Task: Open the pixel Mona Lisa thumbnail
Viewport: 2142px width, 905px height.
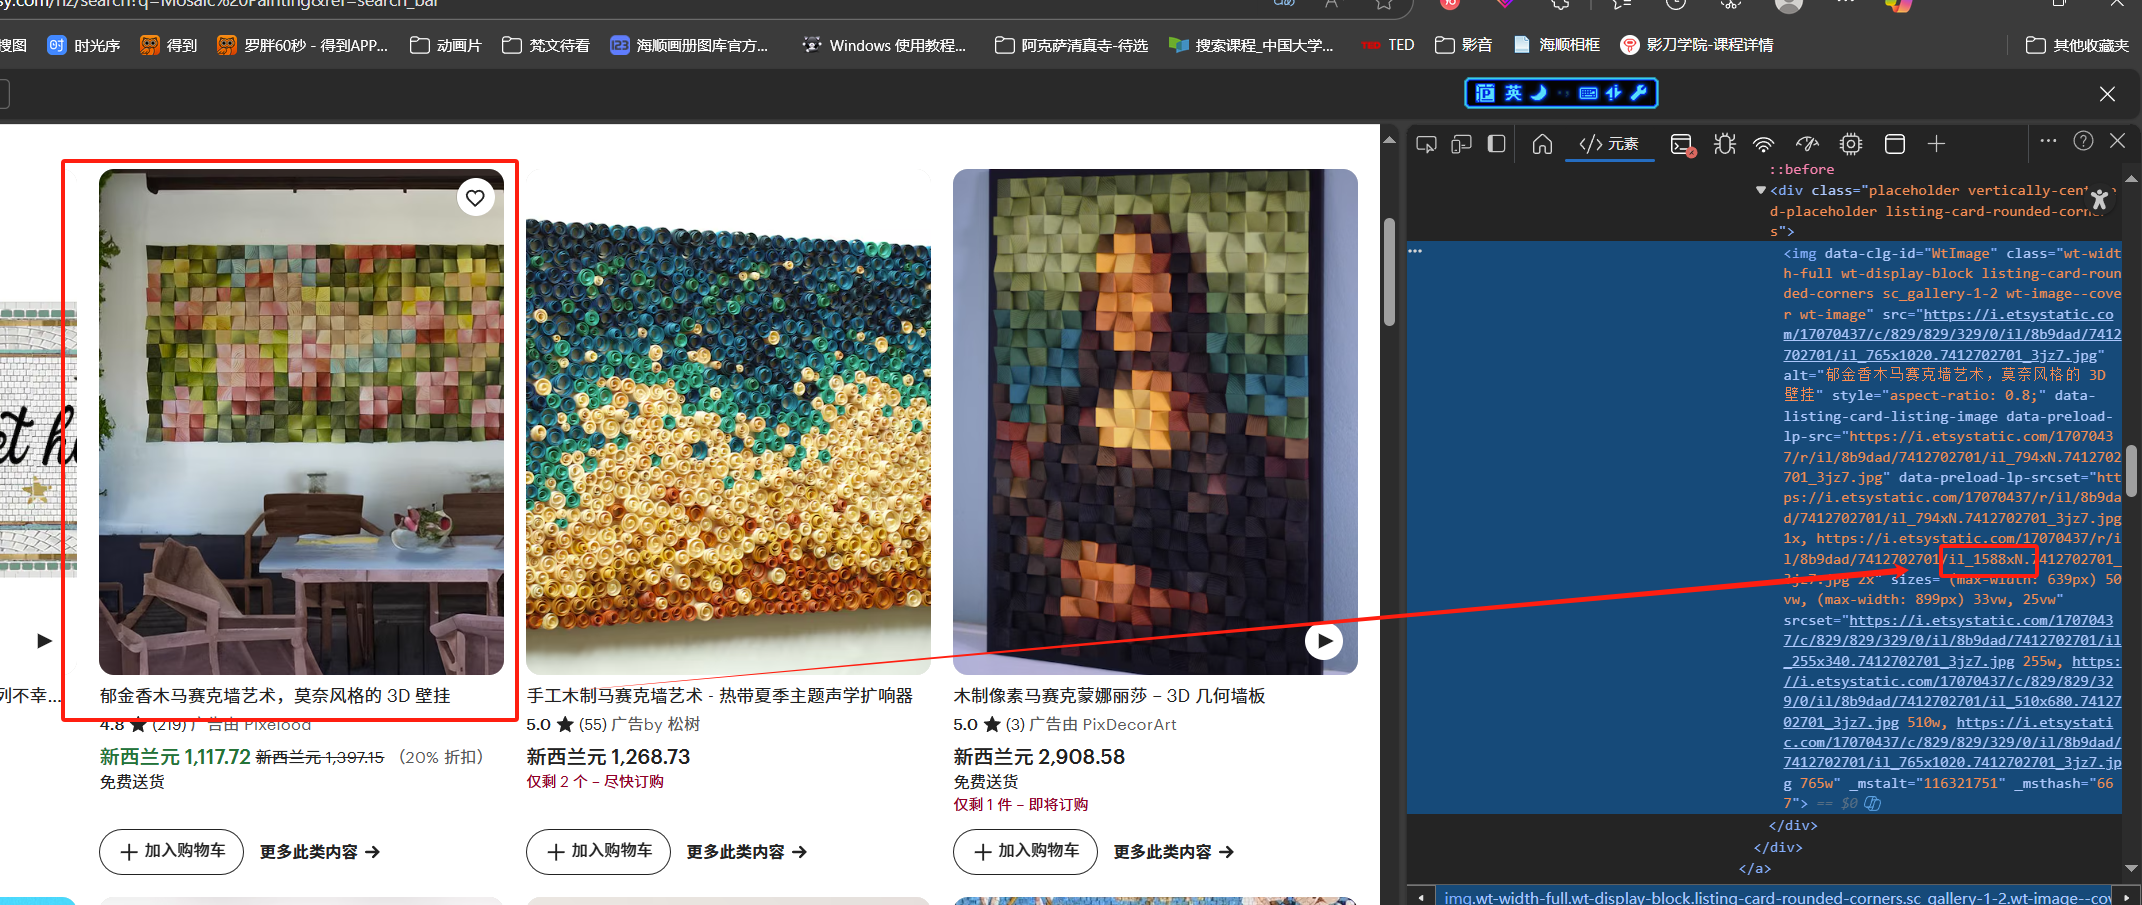Action: pos(1155,422)
